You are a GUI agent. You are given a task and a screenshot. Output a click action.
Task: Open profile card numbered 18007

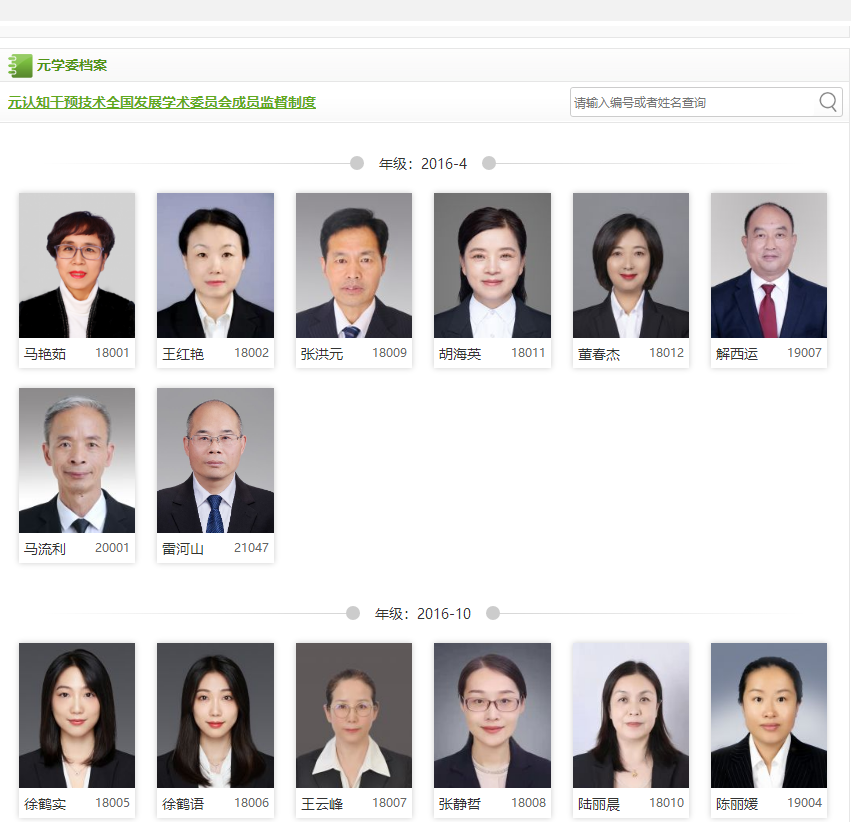[354, 730]
